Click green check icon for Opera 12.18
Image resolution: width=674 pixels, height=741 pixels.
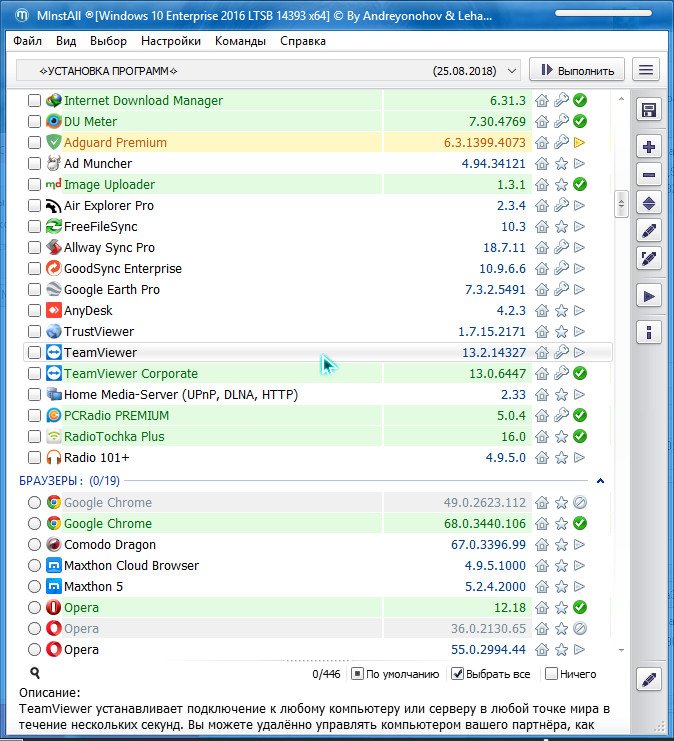(x=580, y=607)
